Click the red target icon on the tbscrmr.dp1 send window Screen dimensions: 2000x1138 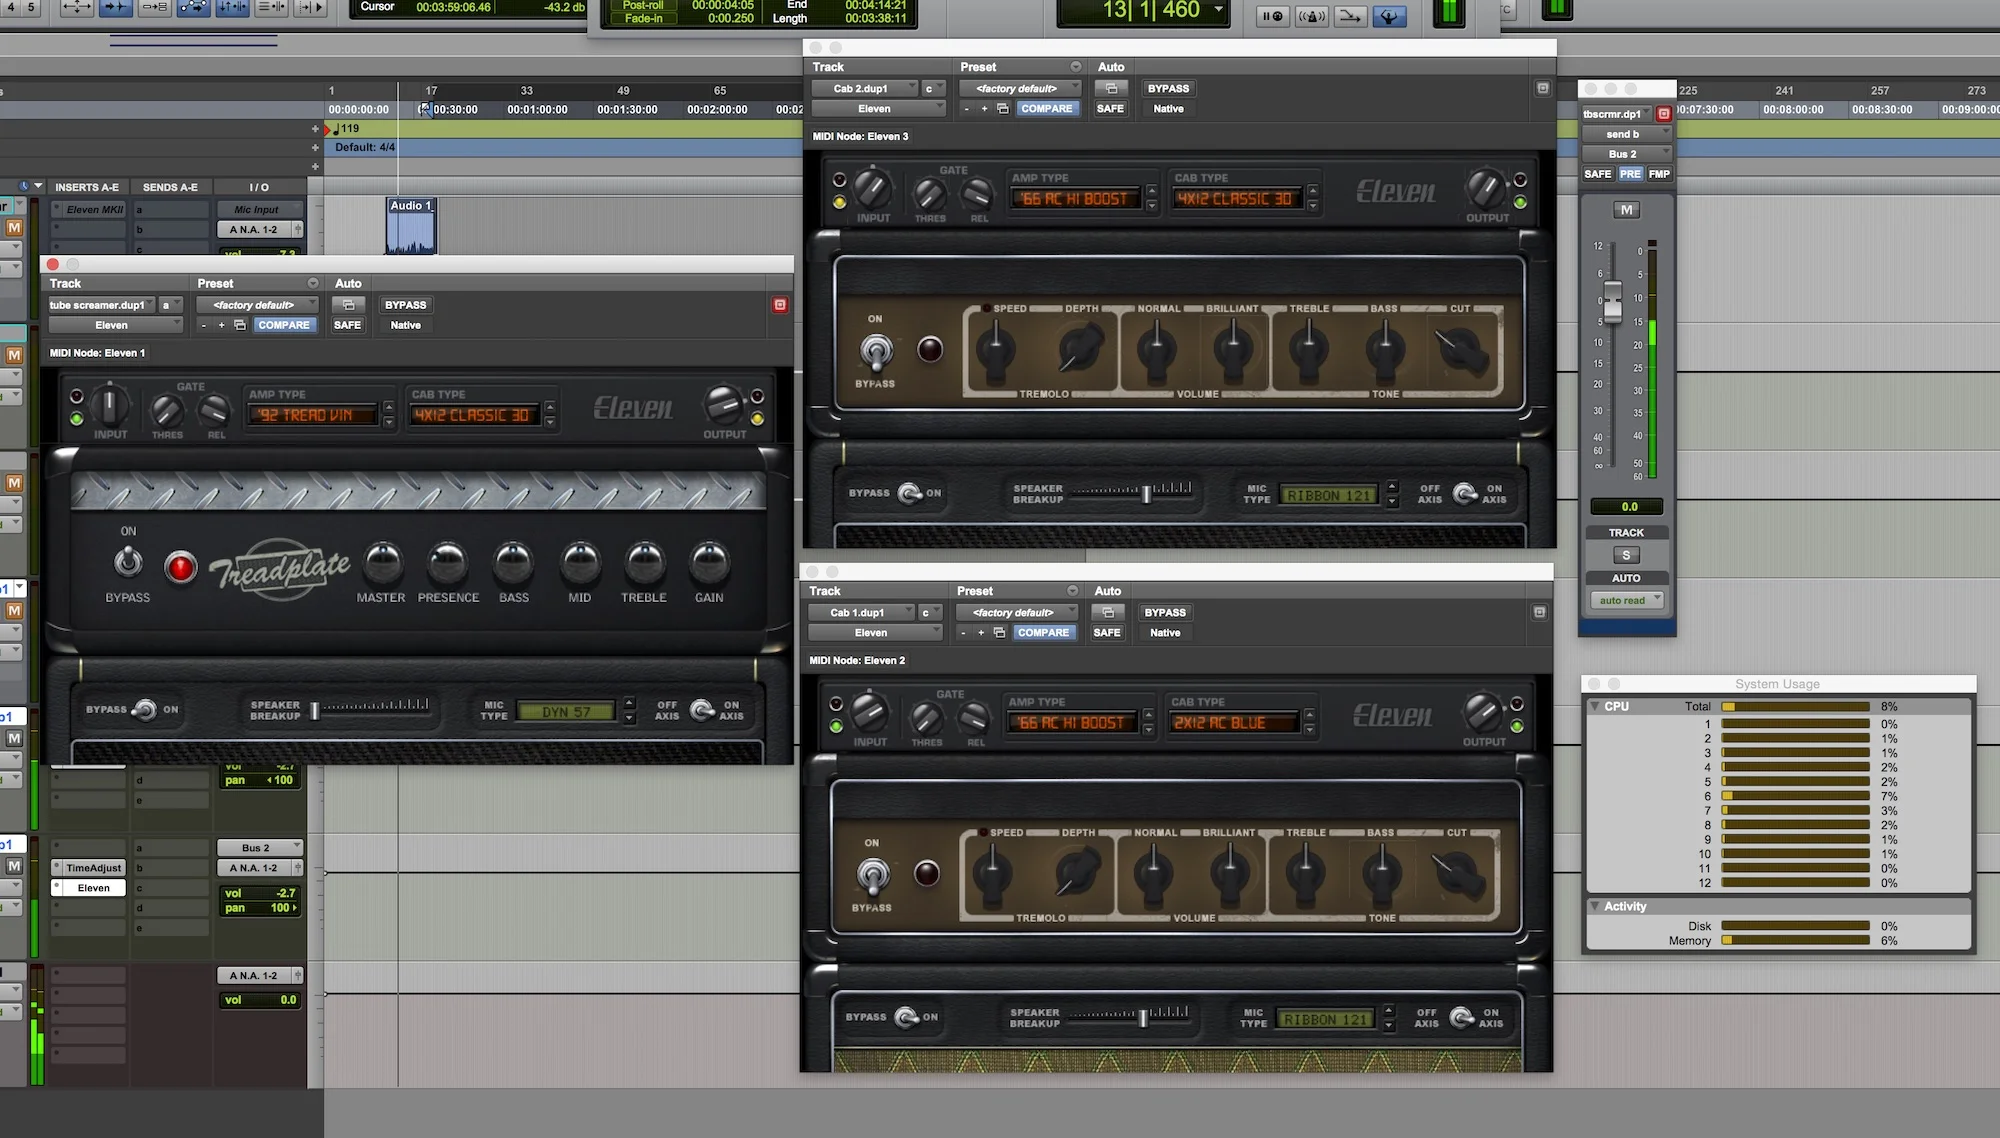tap(1664, 114)
